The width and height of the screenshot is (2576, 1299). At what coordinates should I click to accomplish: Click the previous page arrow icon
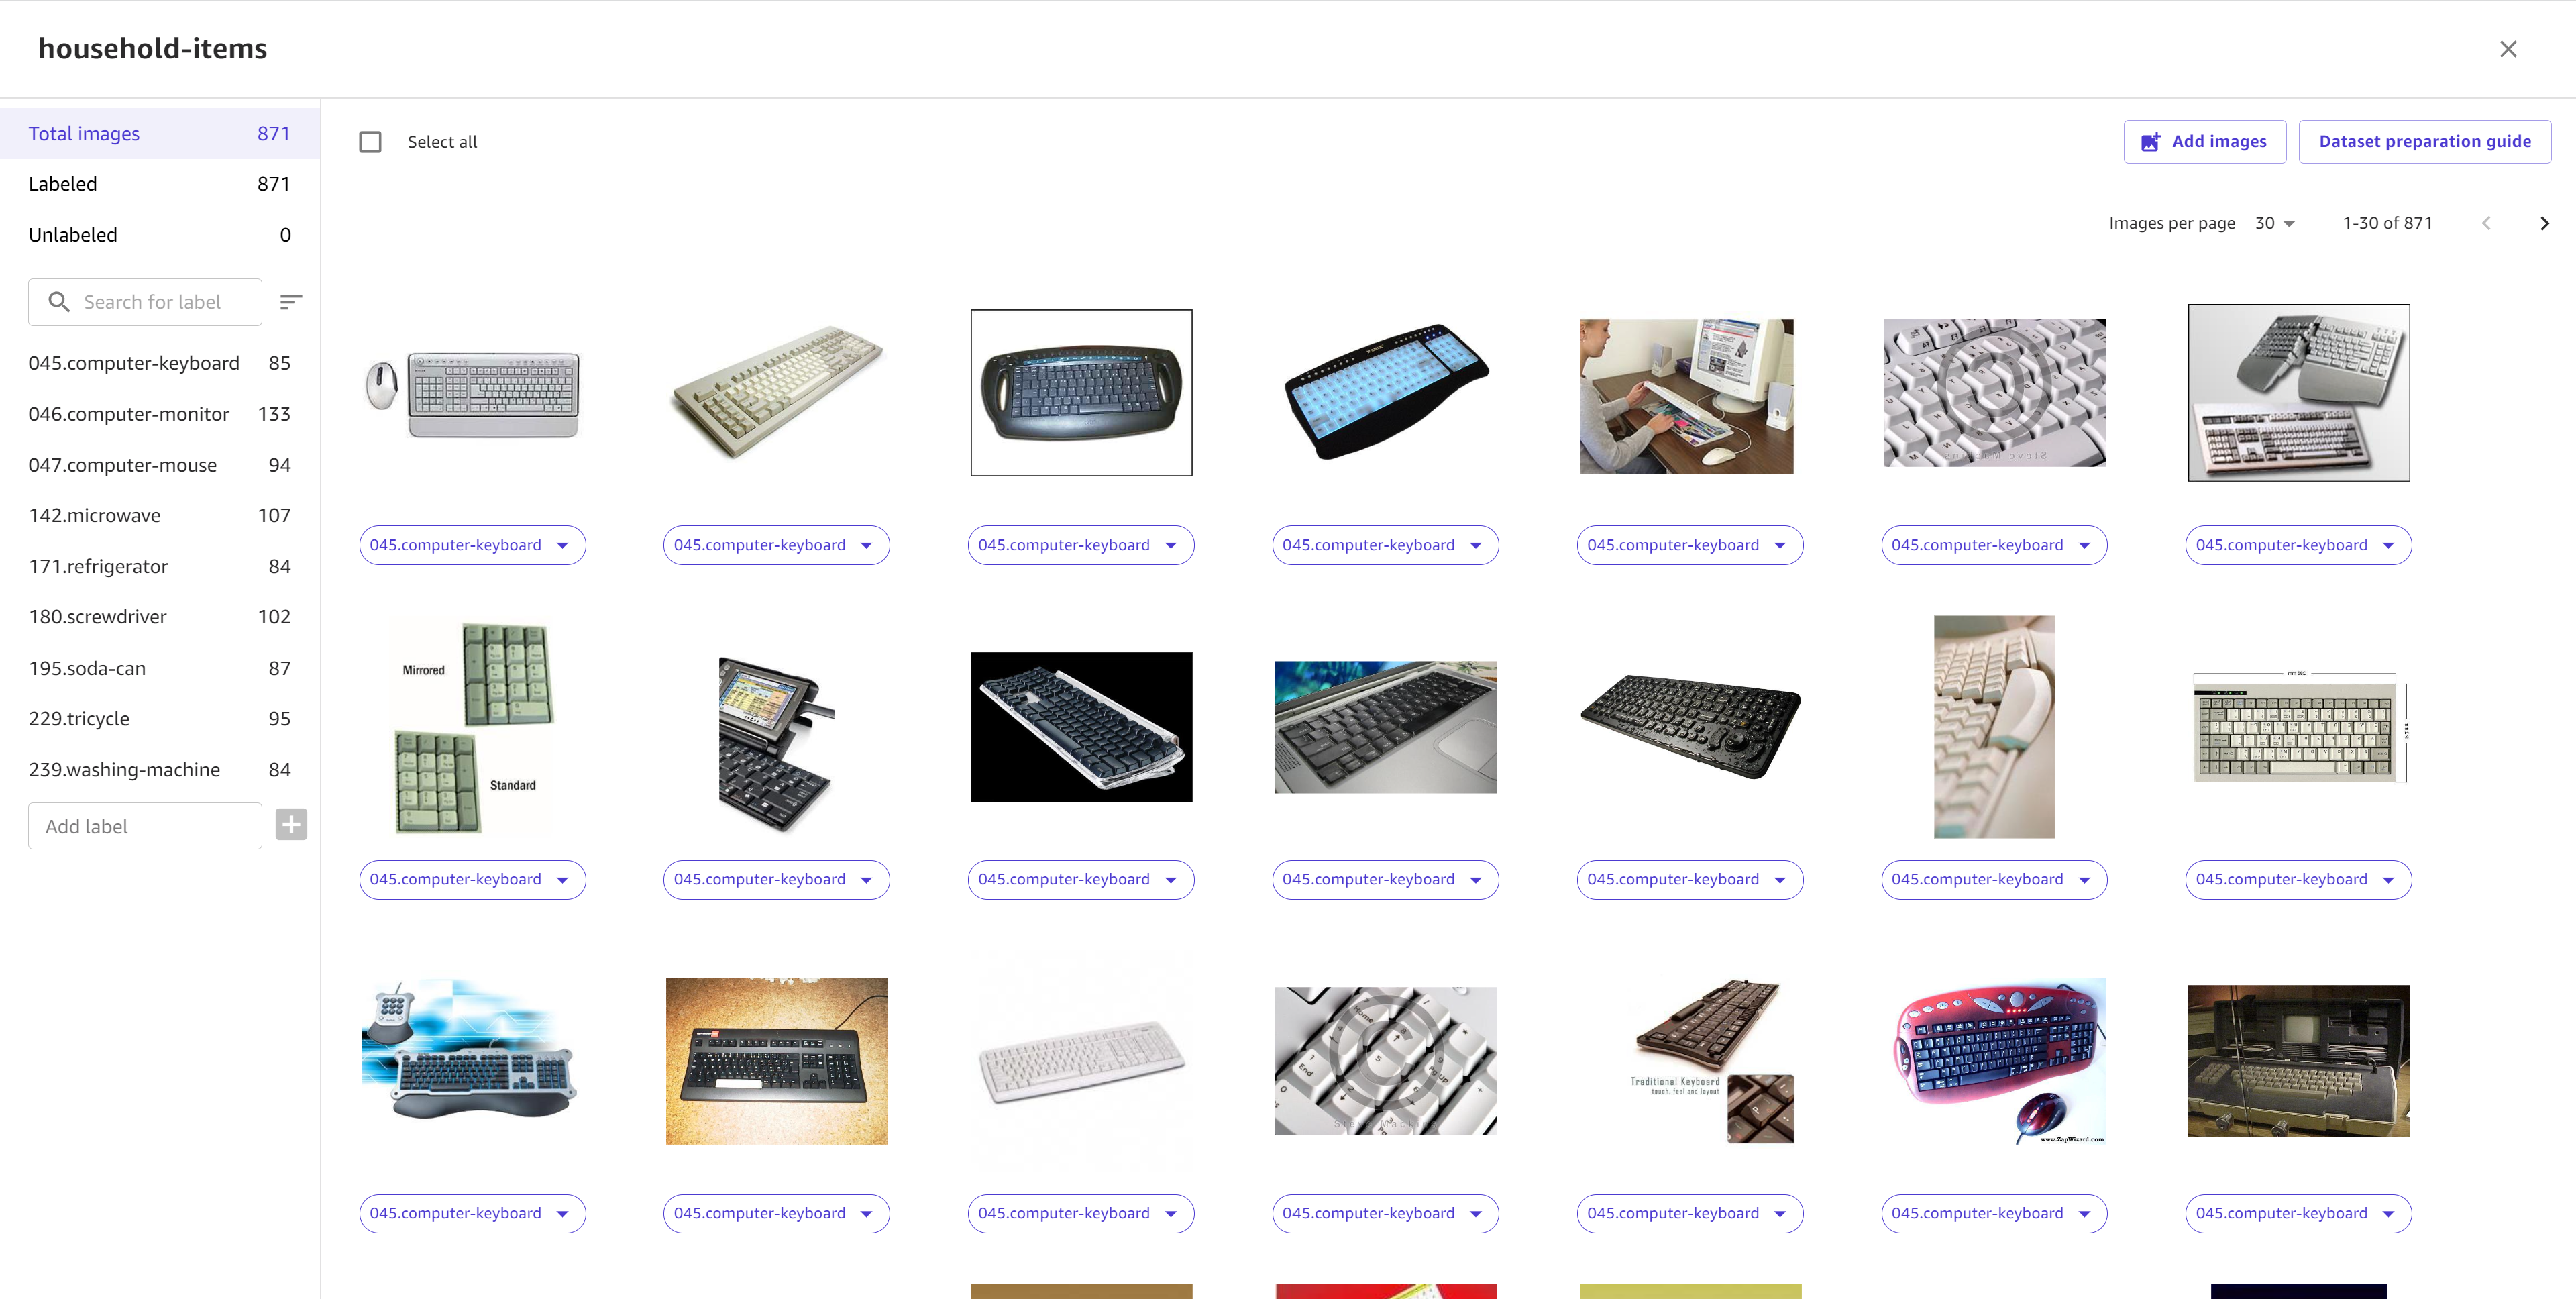2488,223
